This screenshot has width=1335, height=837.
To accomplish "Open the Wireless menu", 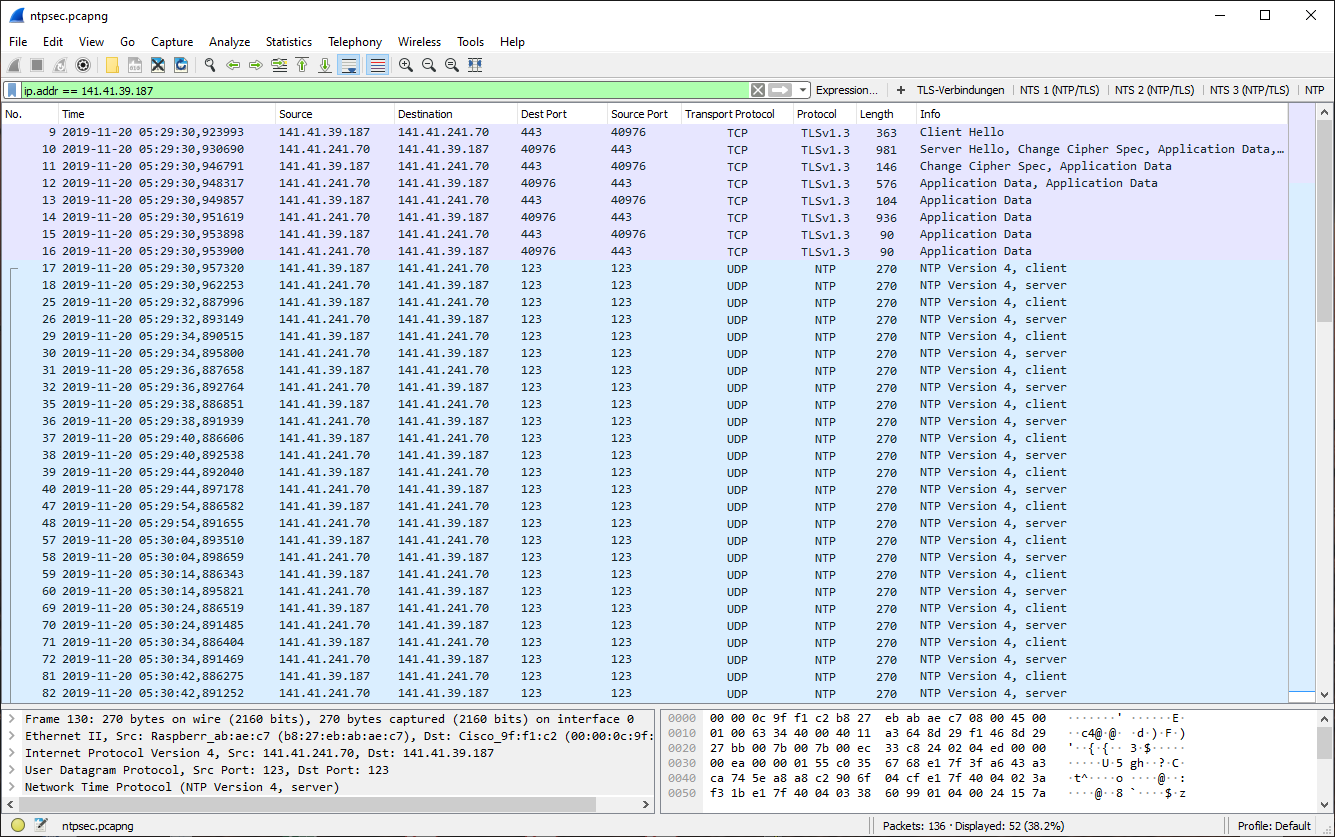I will pos(419,42).
